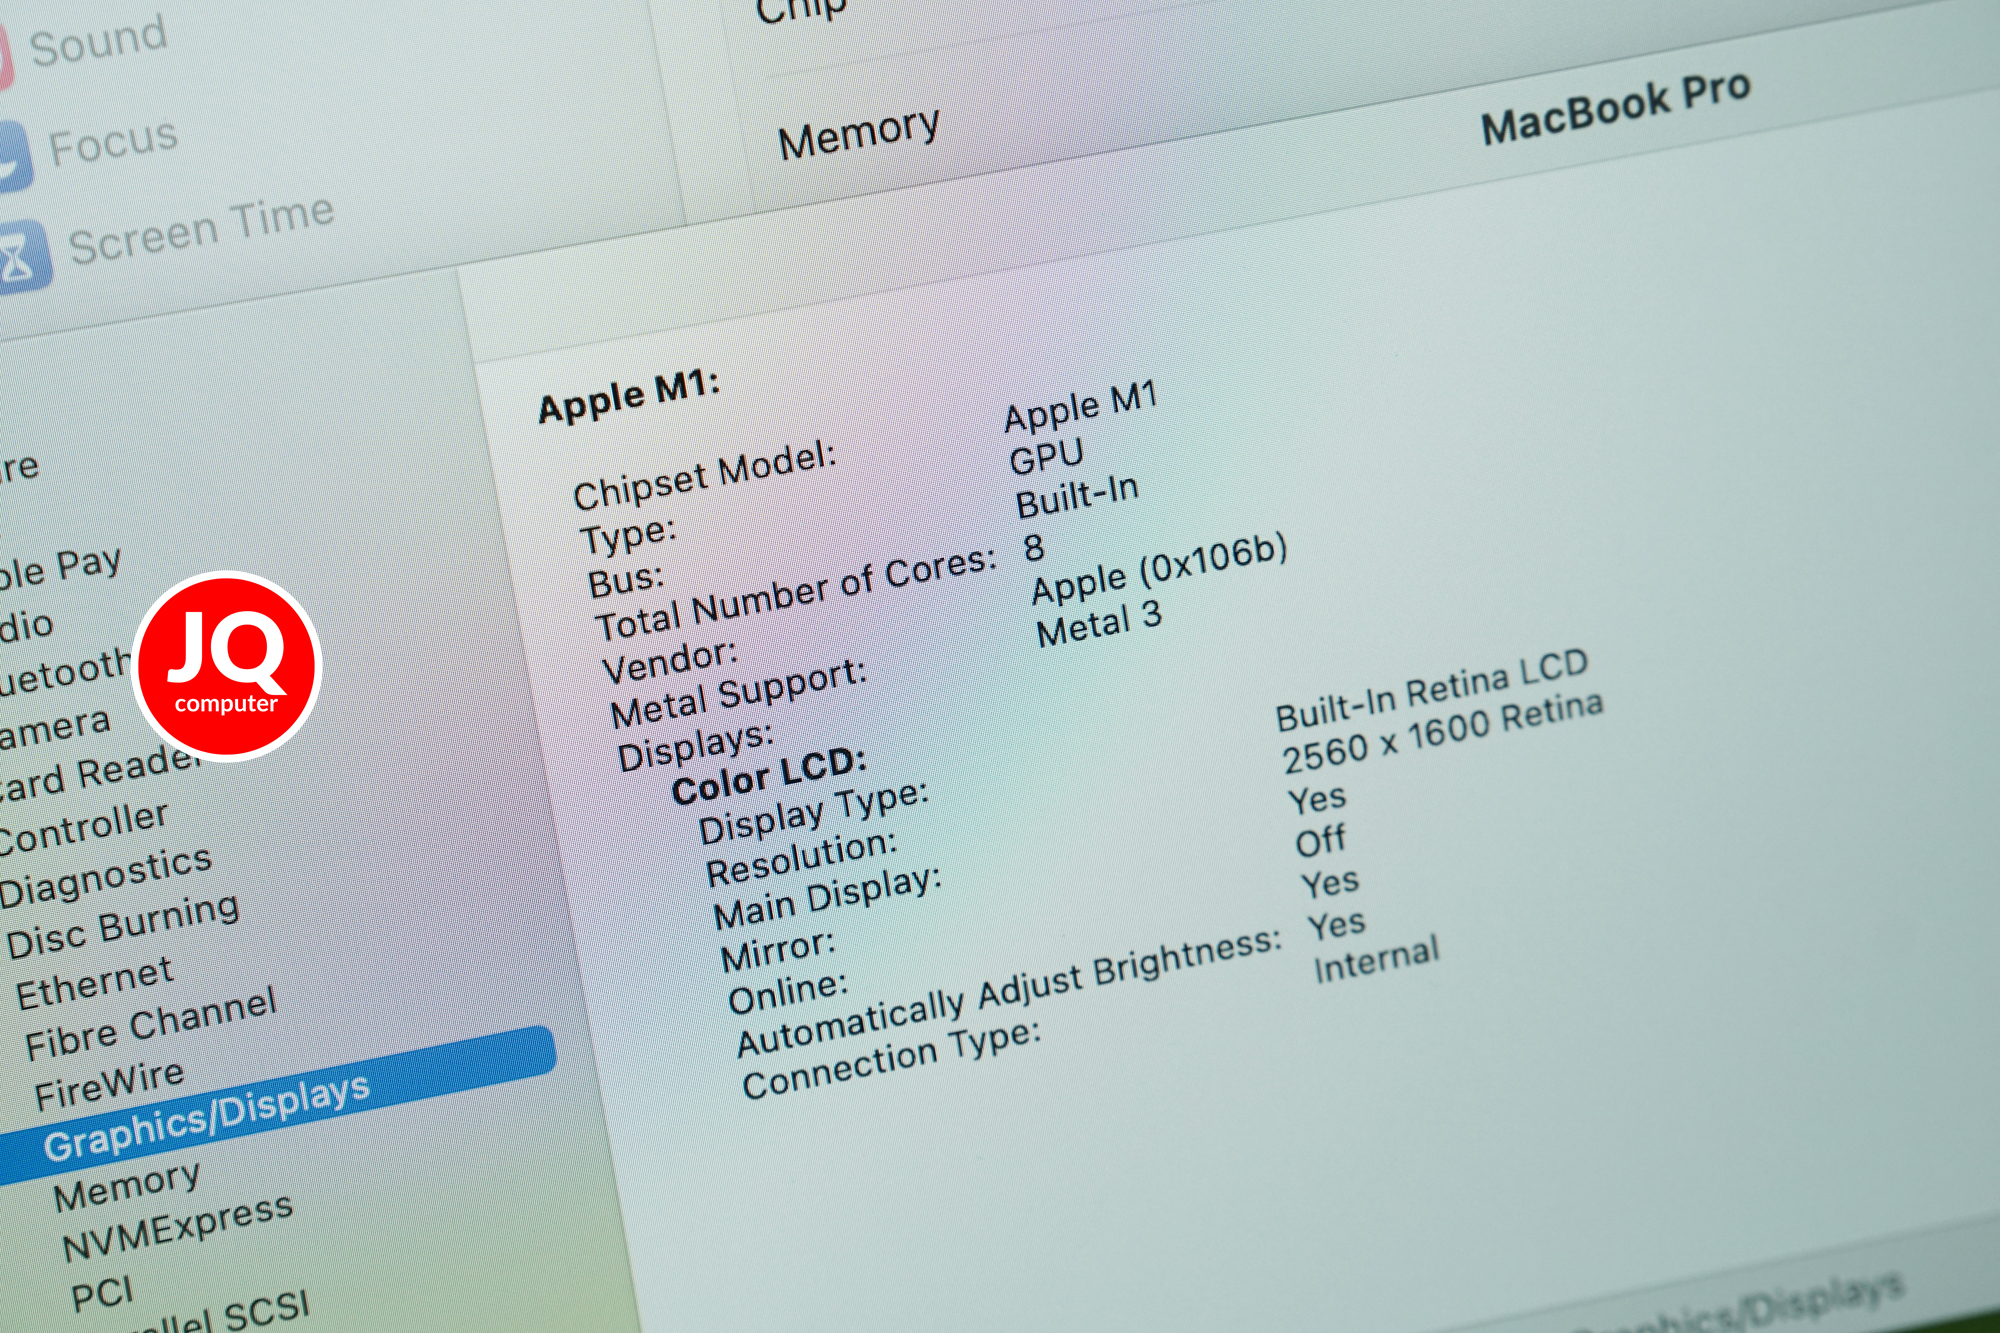Click Total Number of Cores label
The height and width of the screenshot is (1333, 2000).
(x=796, y=594)
